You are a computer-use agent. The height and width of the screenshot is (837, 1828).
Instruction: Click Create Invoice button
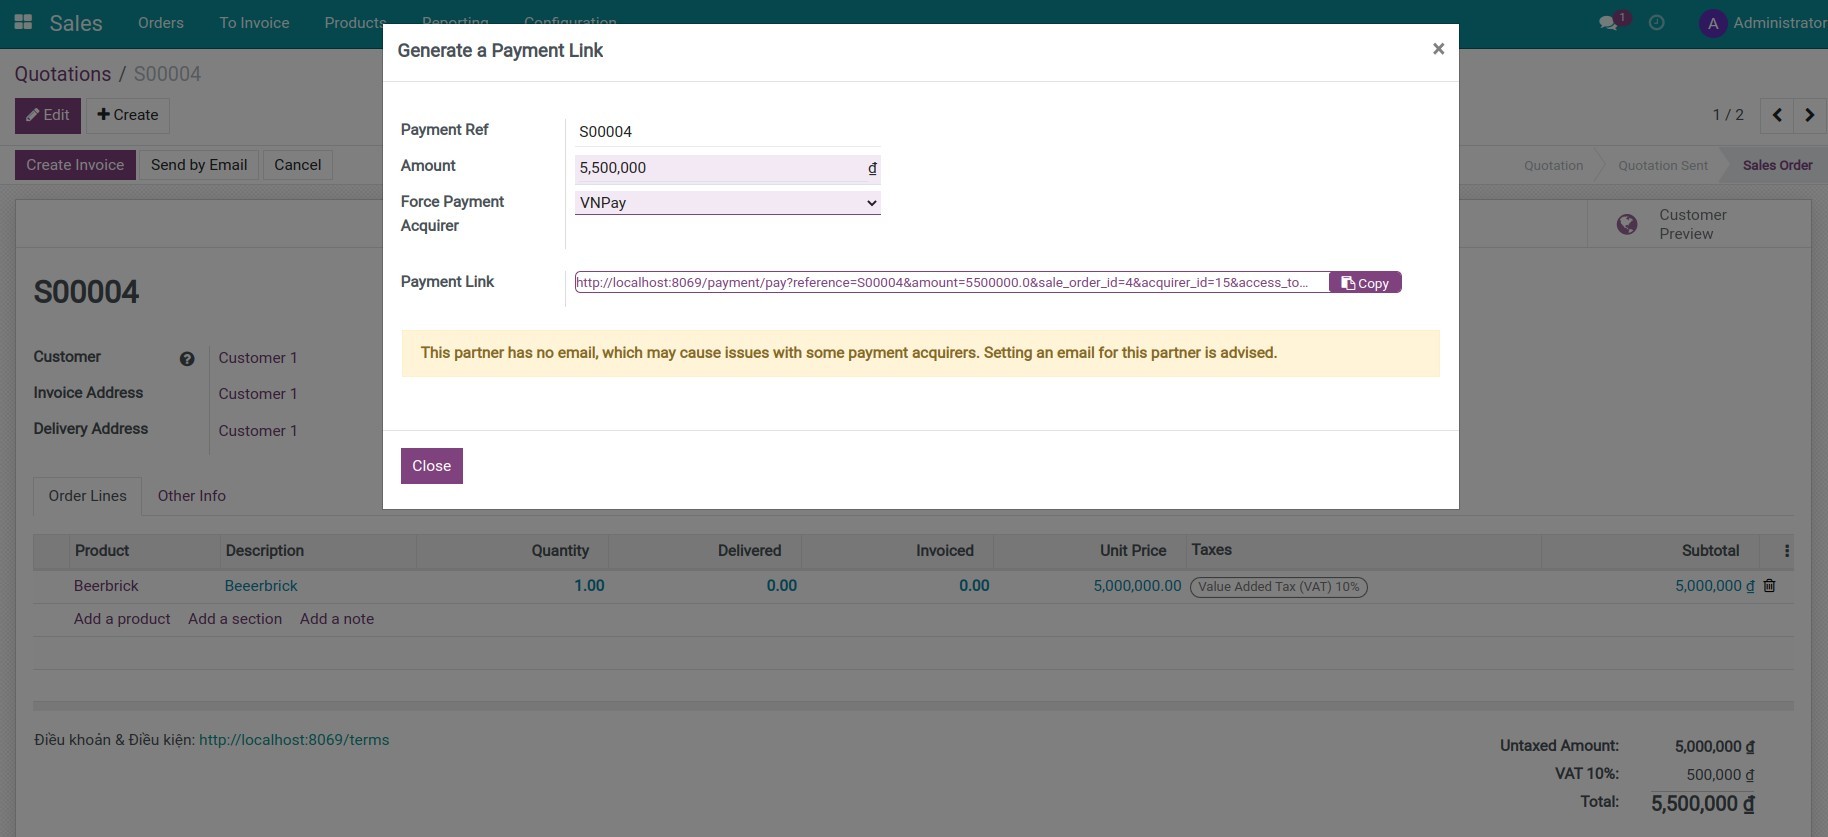[75, 165]
